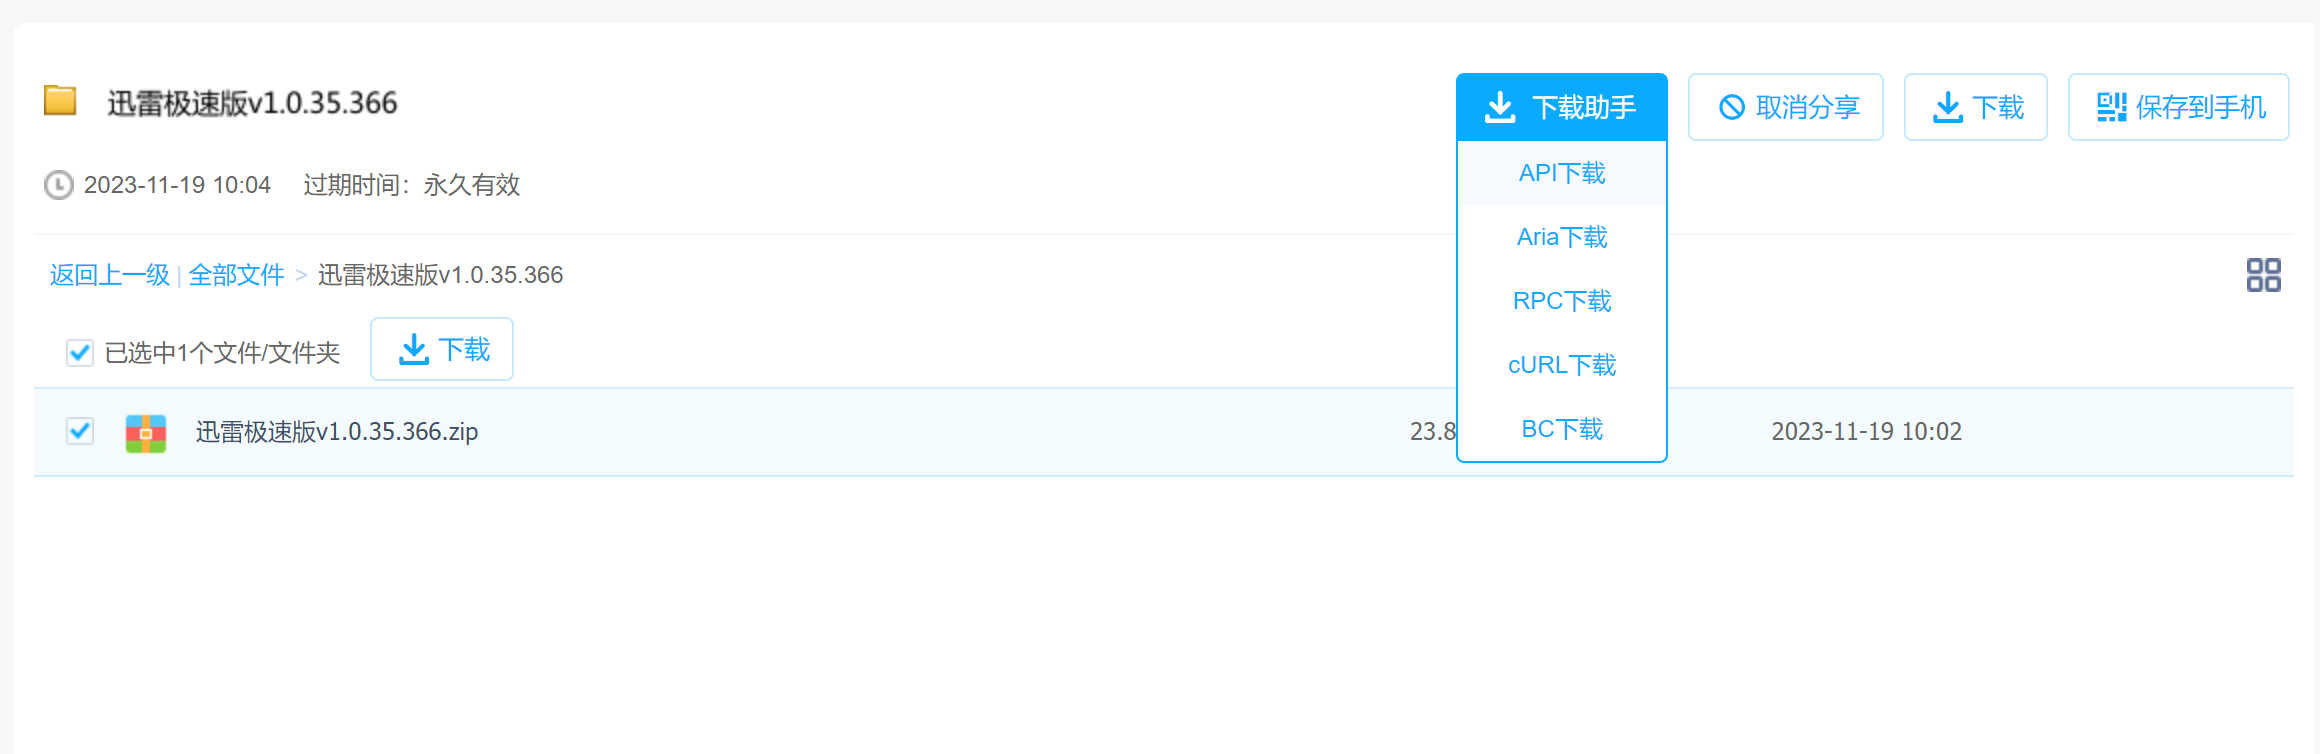Choose Aria下载 from the menu
This screenshot has width=2320, height=754.
1561,237
